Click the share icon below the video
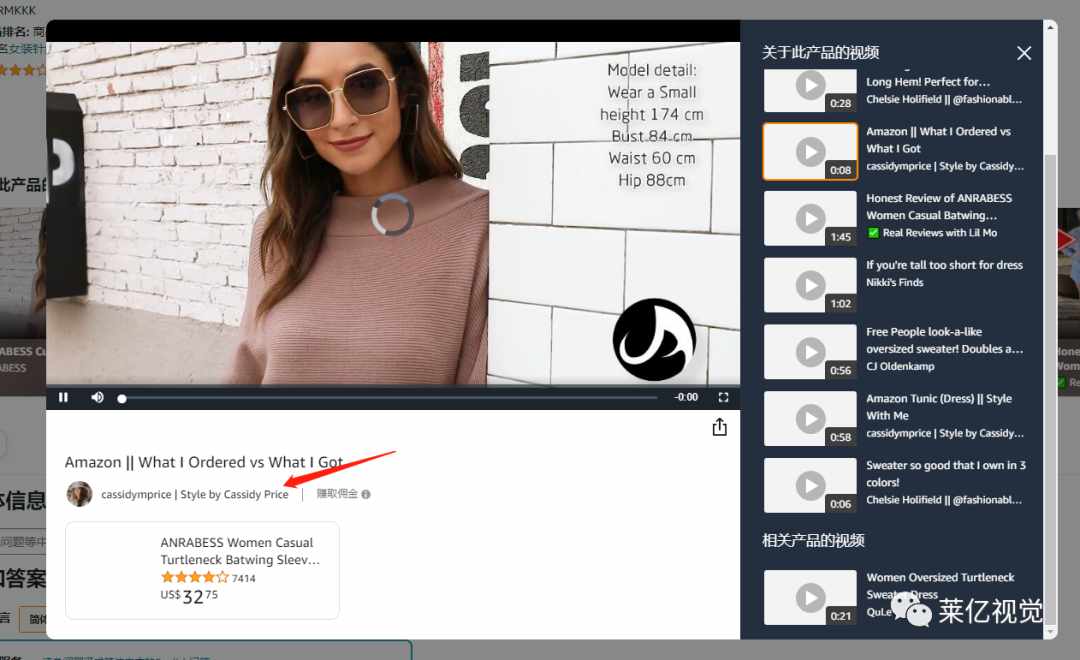This screenshot has height=660, width=1080. [720, 427]
